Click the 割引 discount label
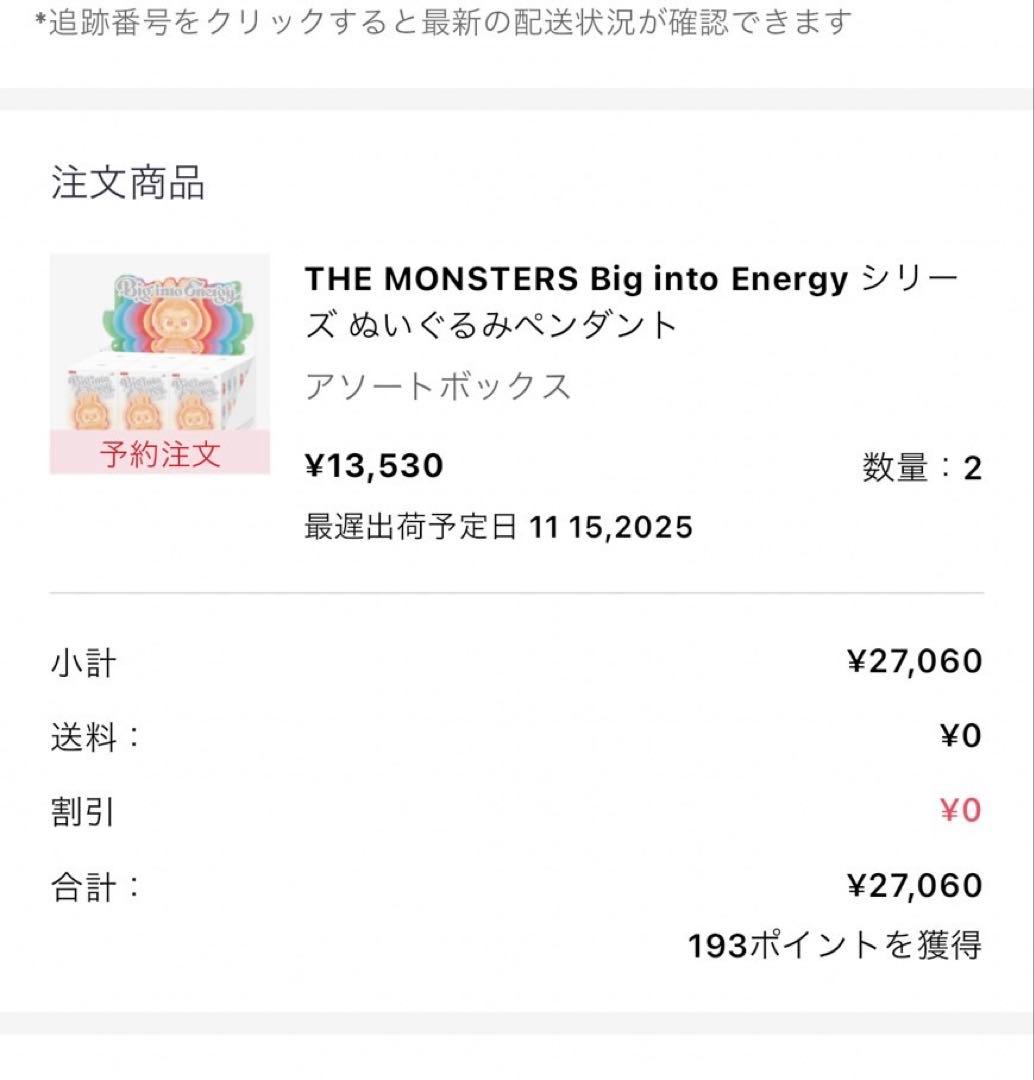 point(84,811)
